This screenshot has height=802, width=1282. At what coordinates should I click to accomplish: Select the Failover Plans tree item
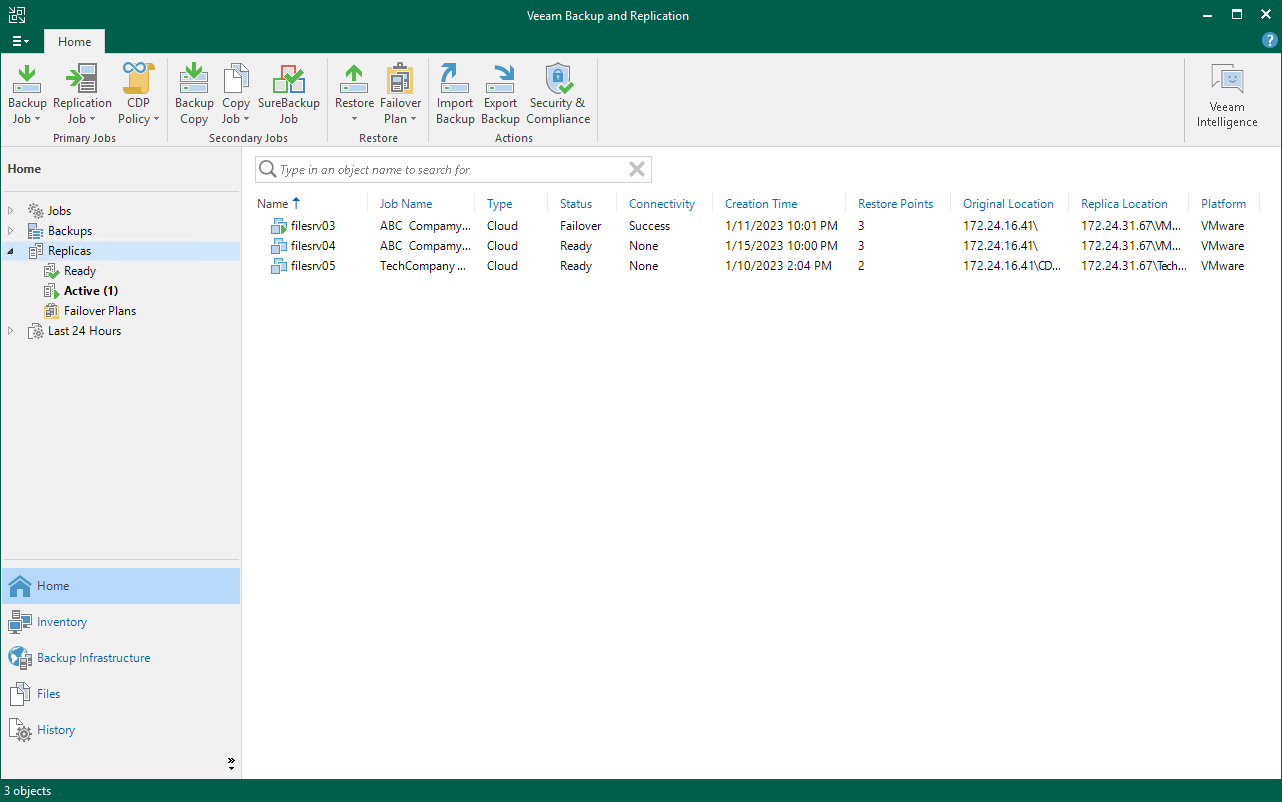[x=100, y=311]
